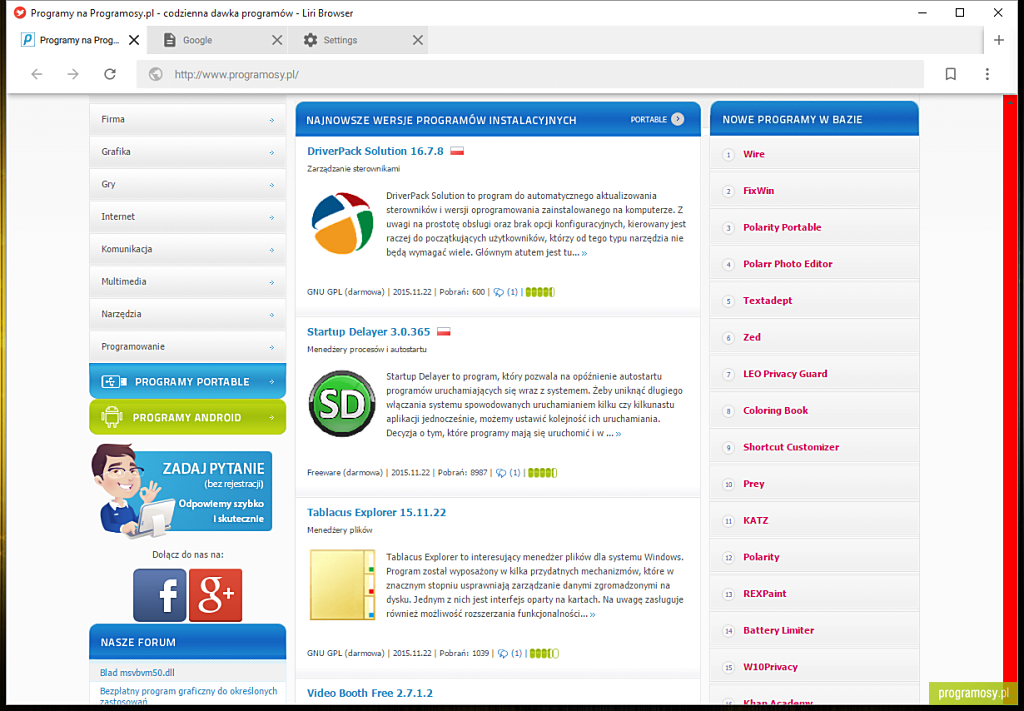Click the ZADAJ PYTANIE banner
The image size is (1024, 711).
tap(182, 490)
